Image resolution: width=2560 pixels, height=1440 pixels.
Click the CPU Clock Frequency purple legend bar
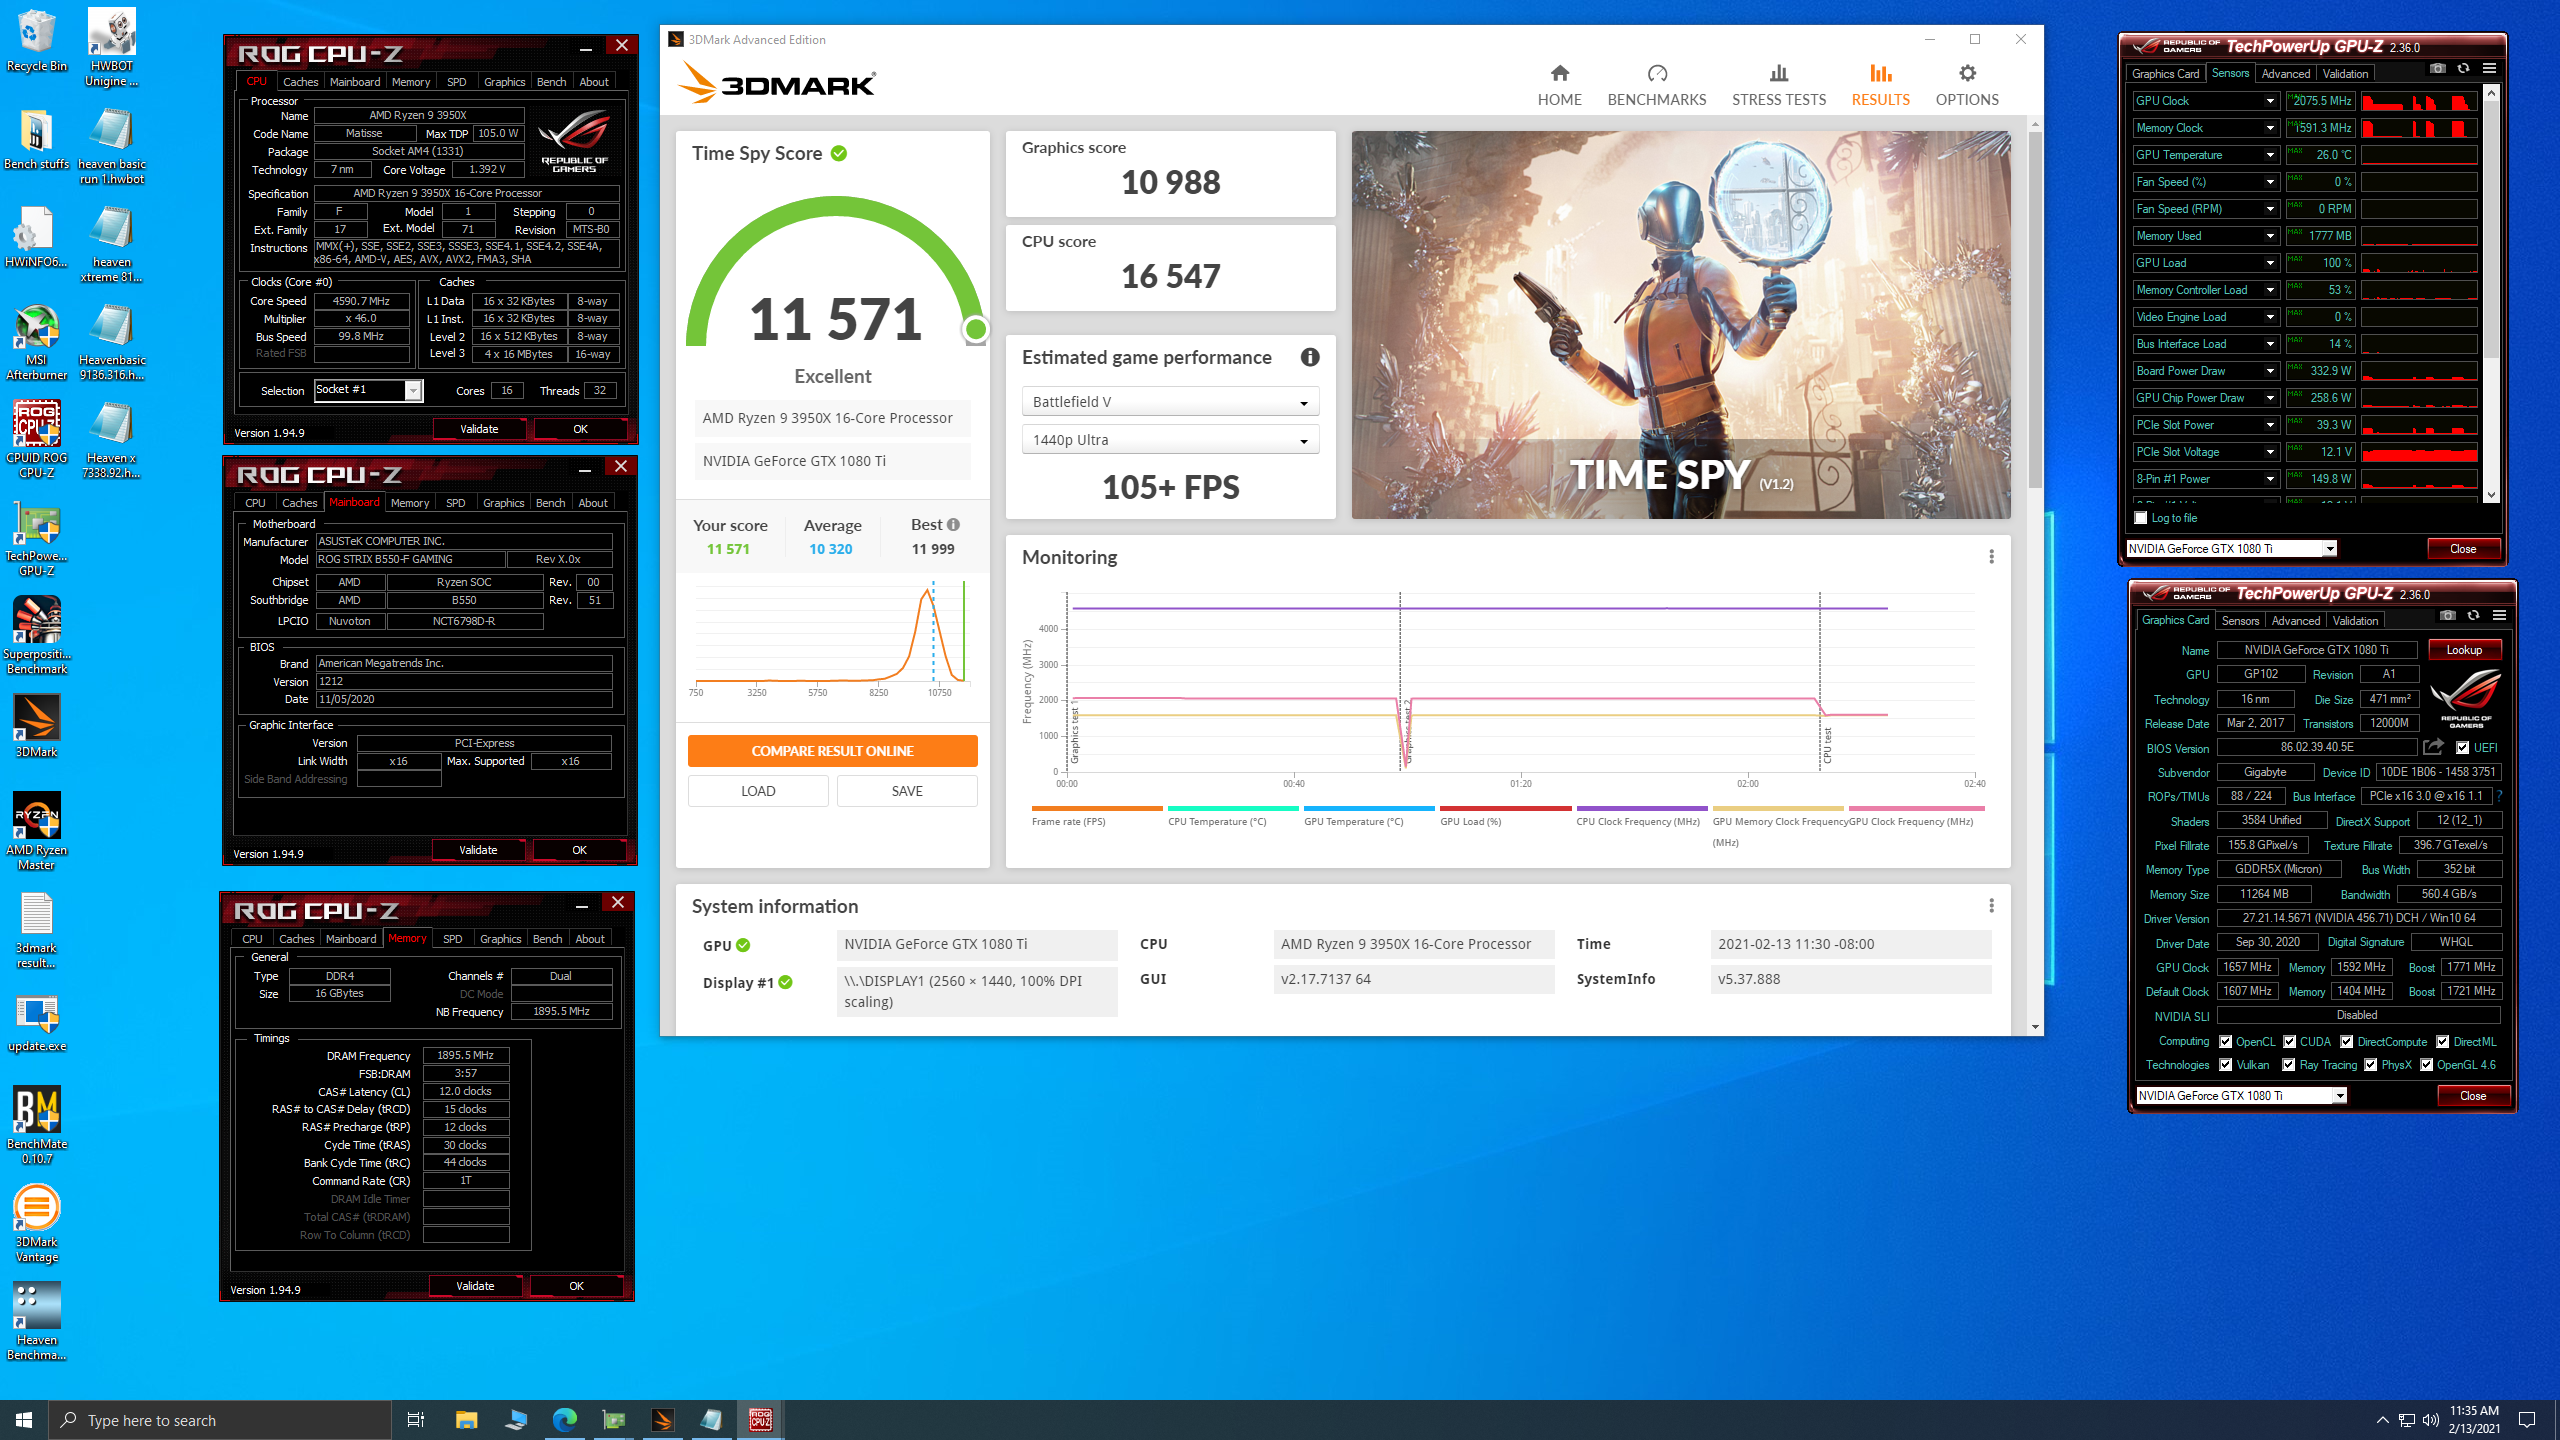(1642, 808)
